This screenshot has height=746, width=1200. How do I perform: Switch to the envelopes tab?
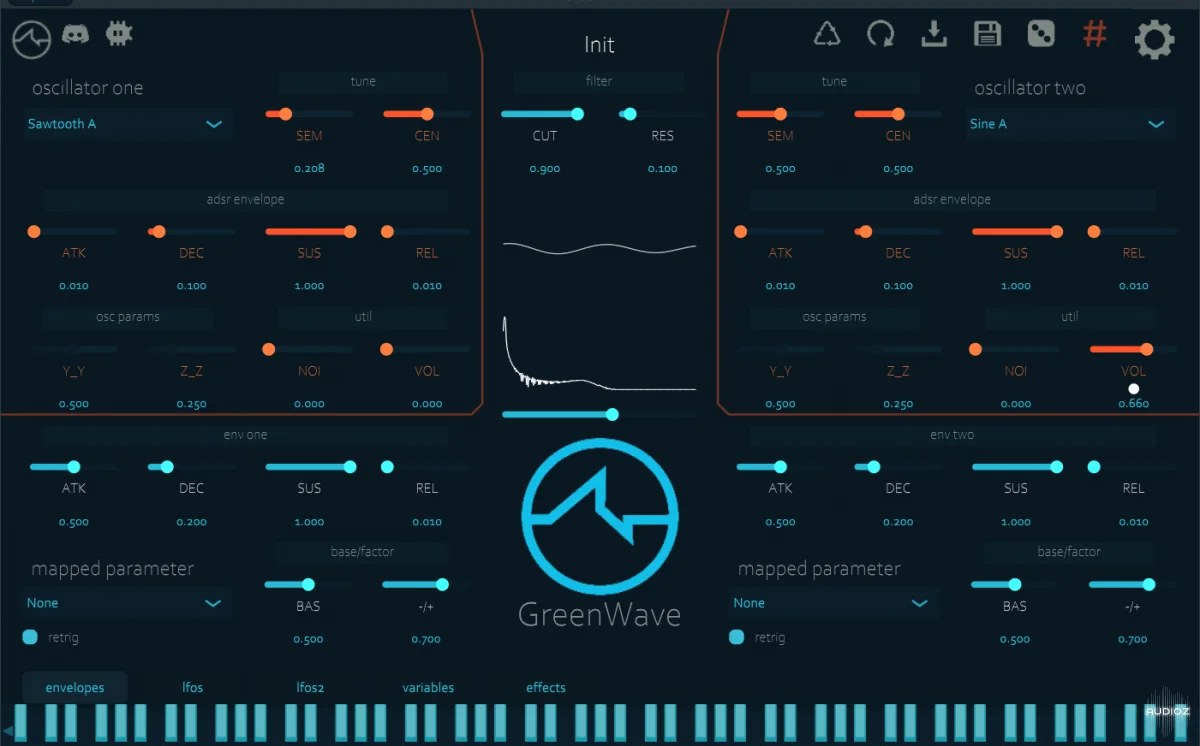75,687
